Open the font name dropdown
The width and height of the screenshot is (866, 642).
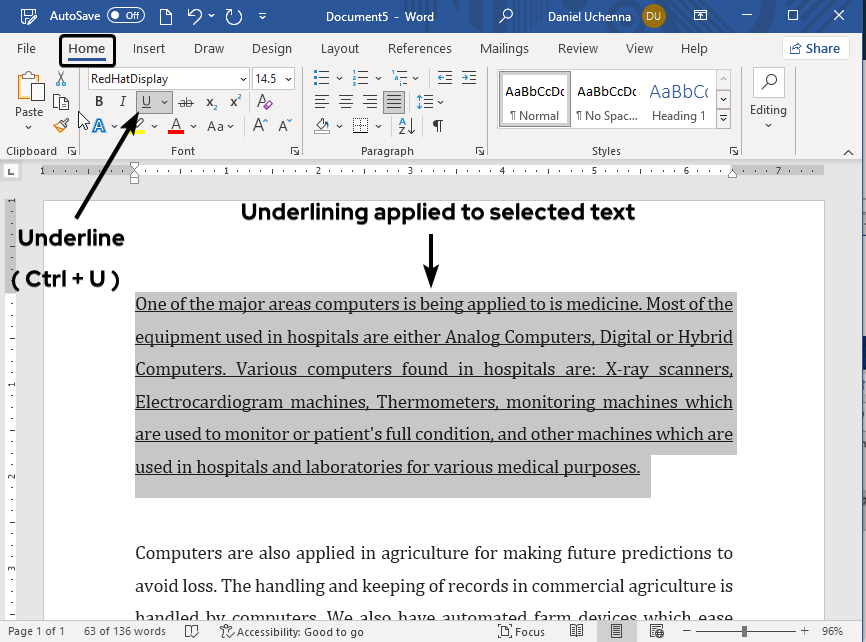(243, 79)
